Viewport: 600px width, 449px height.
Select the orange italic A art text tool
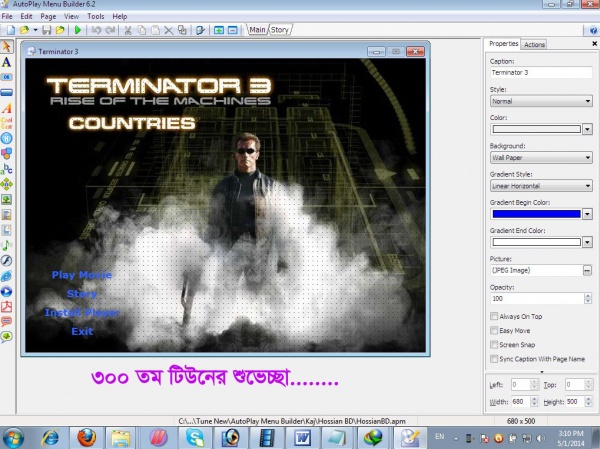(7, 108)
